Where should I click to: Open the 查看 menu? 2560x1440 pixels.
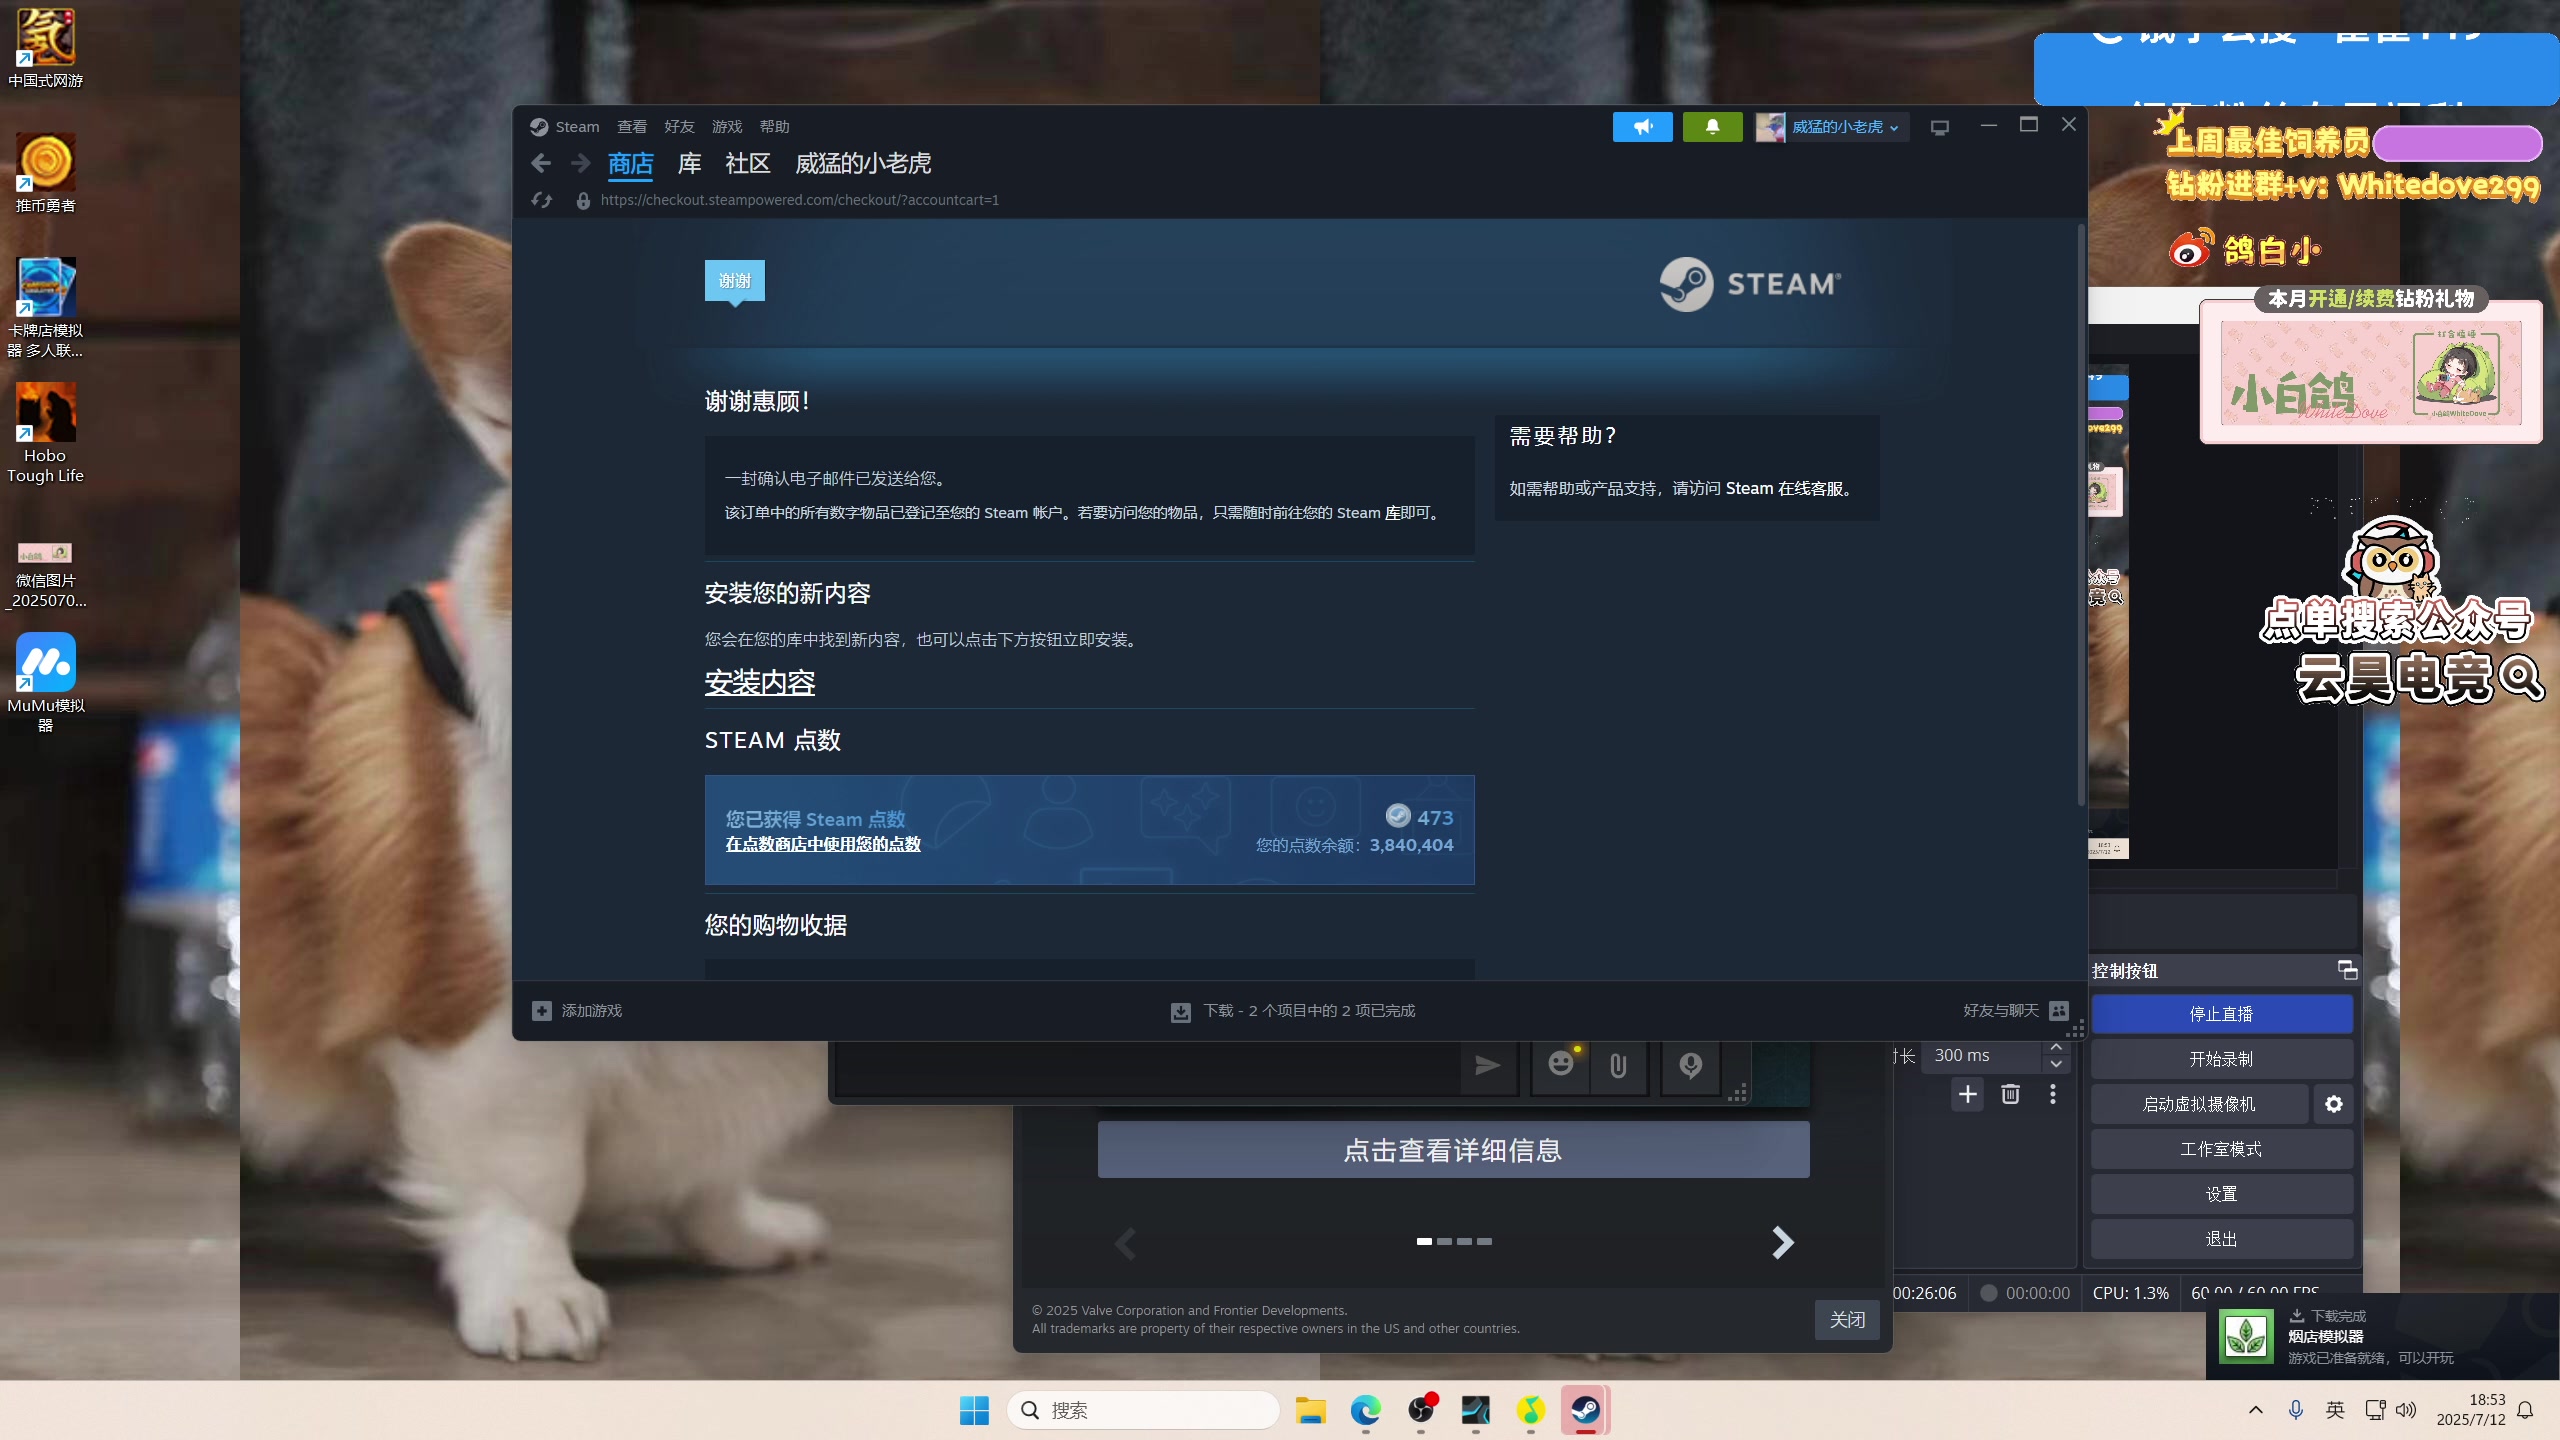pyautogui.click(x=632, y=127)
